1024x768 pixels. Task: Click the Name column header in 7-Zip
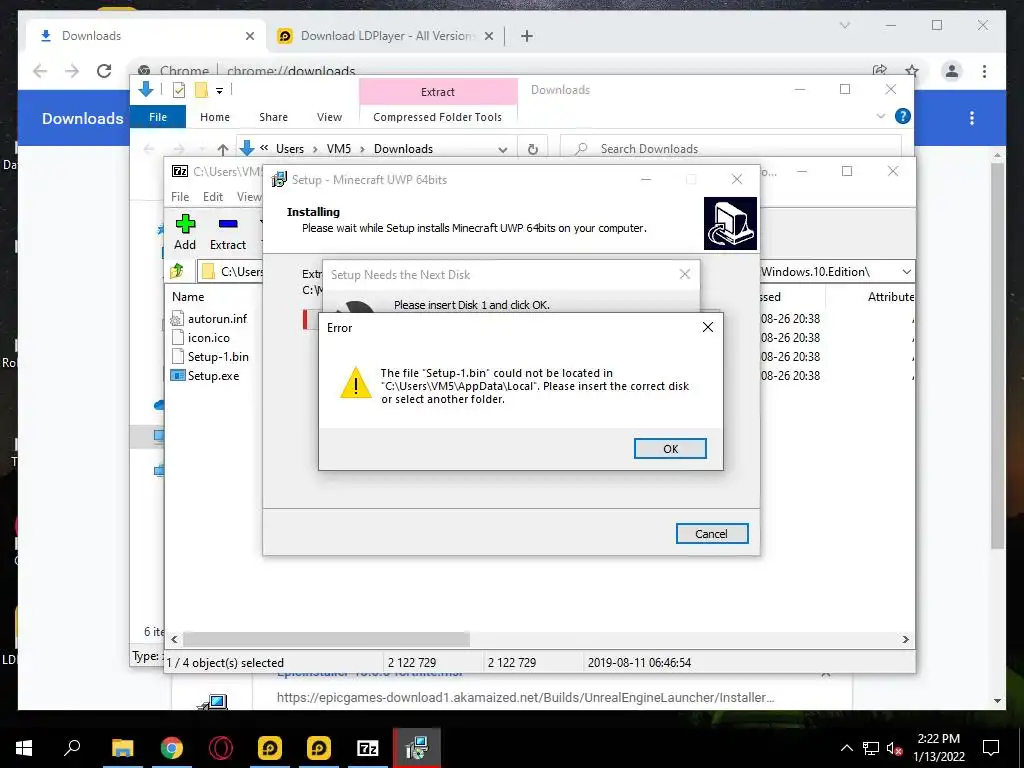tap(188, 296)
